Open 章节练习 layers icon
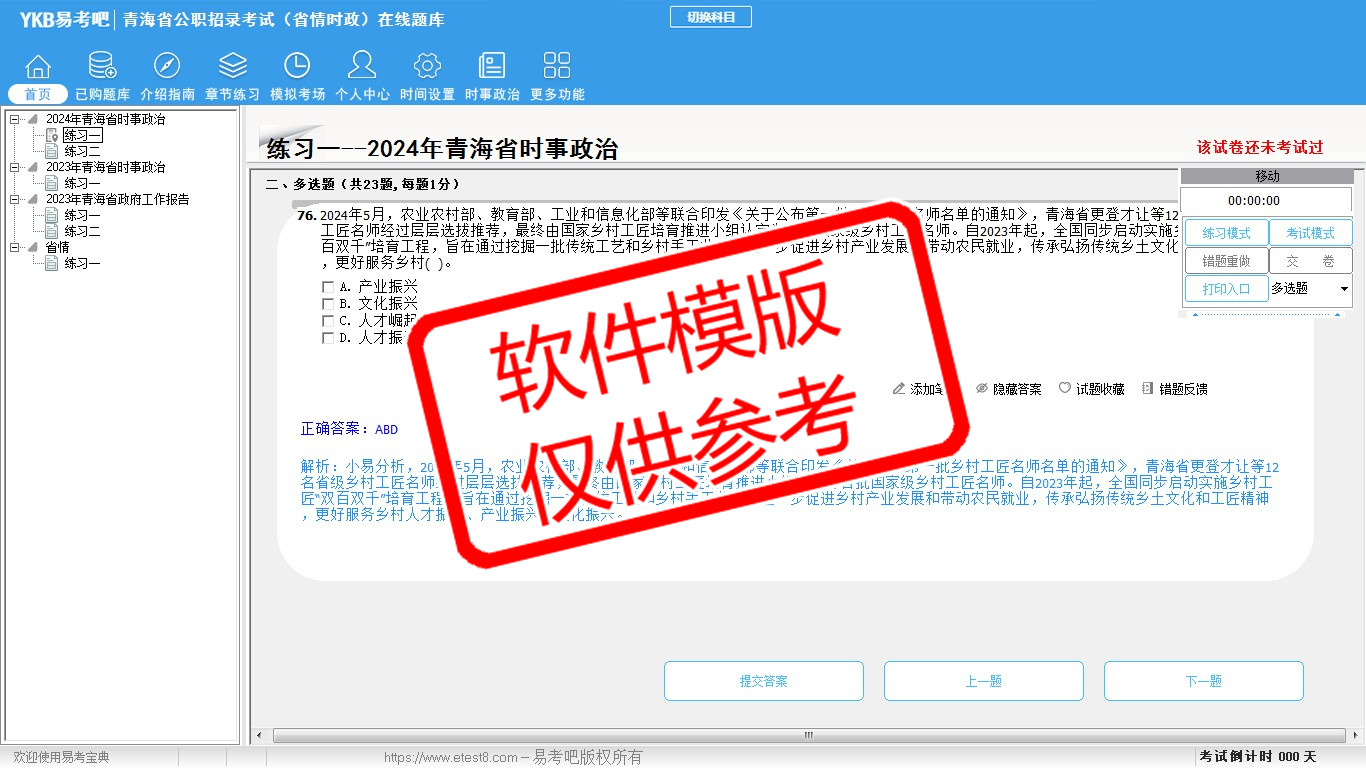This screenshot has height=768, width=1366. pos(232,67)
